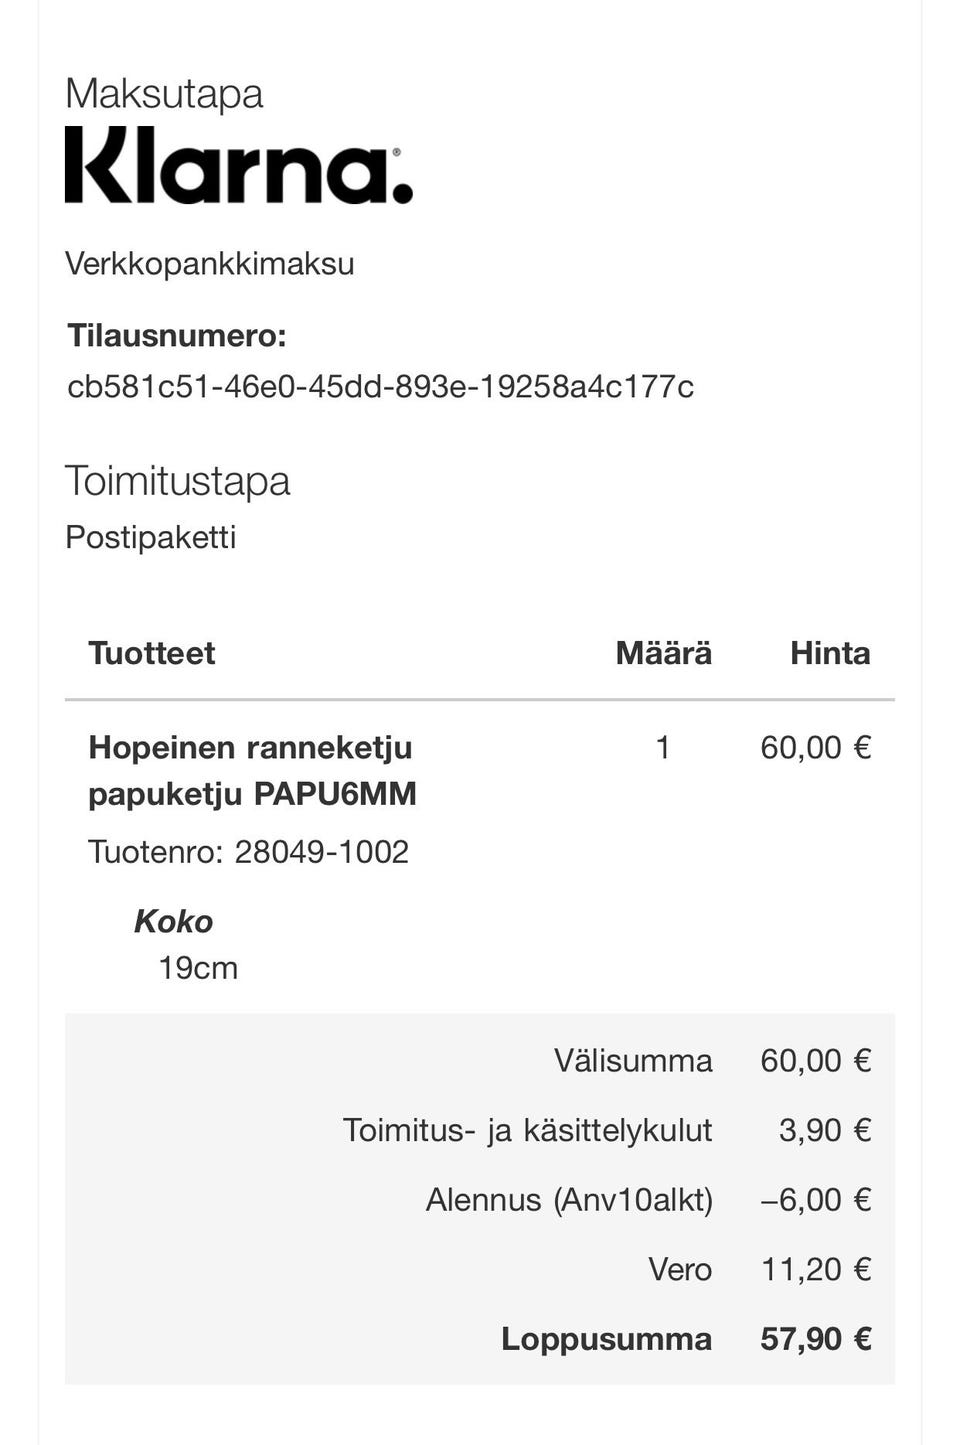Click the Toimitustapa heading
Screen dimensions: 960x1445
(x=177, y=481)
